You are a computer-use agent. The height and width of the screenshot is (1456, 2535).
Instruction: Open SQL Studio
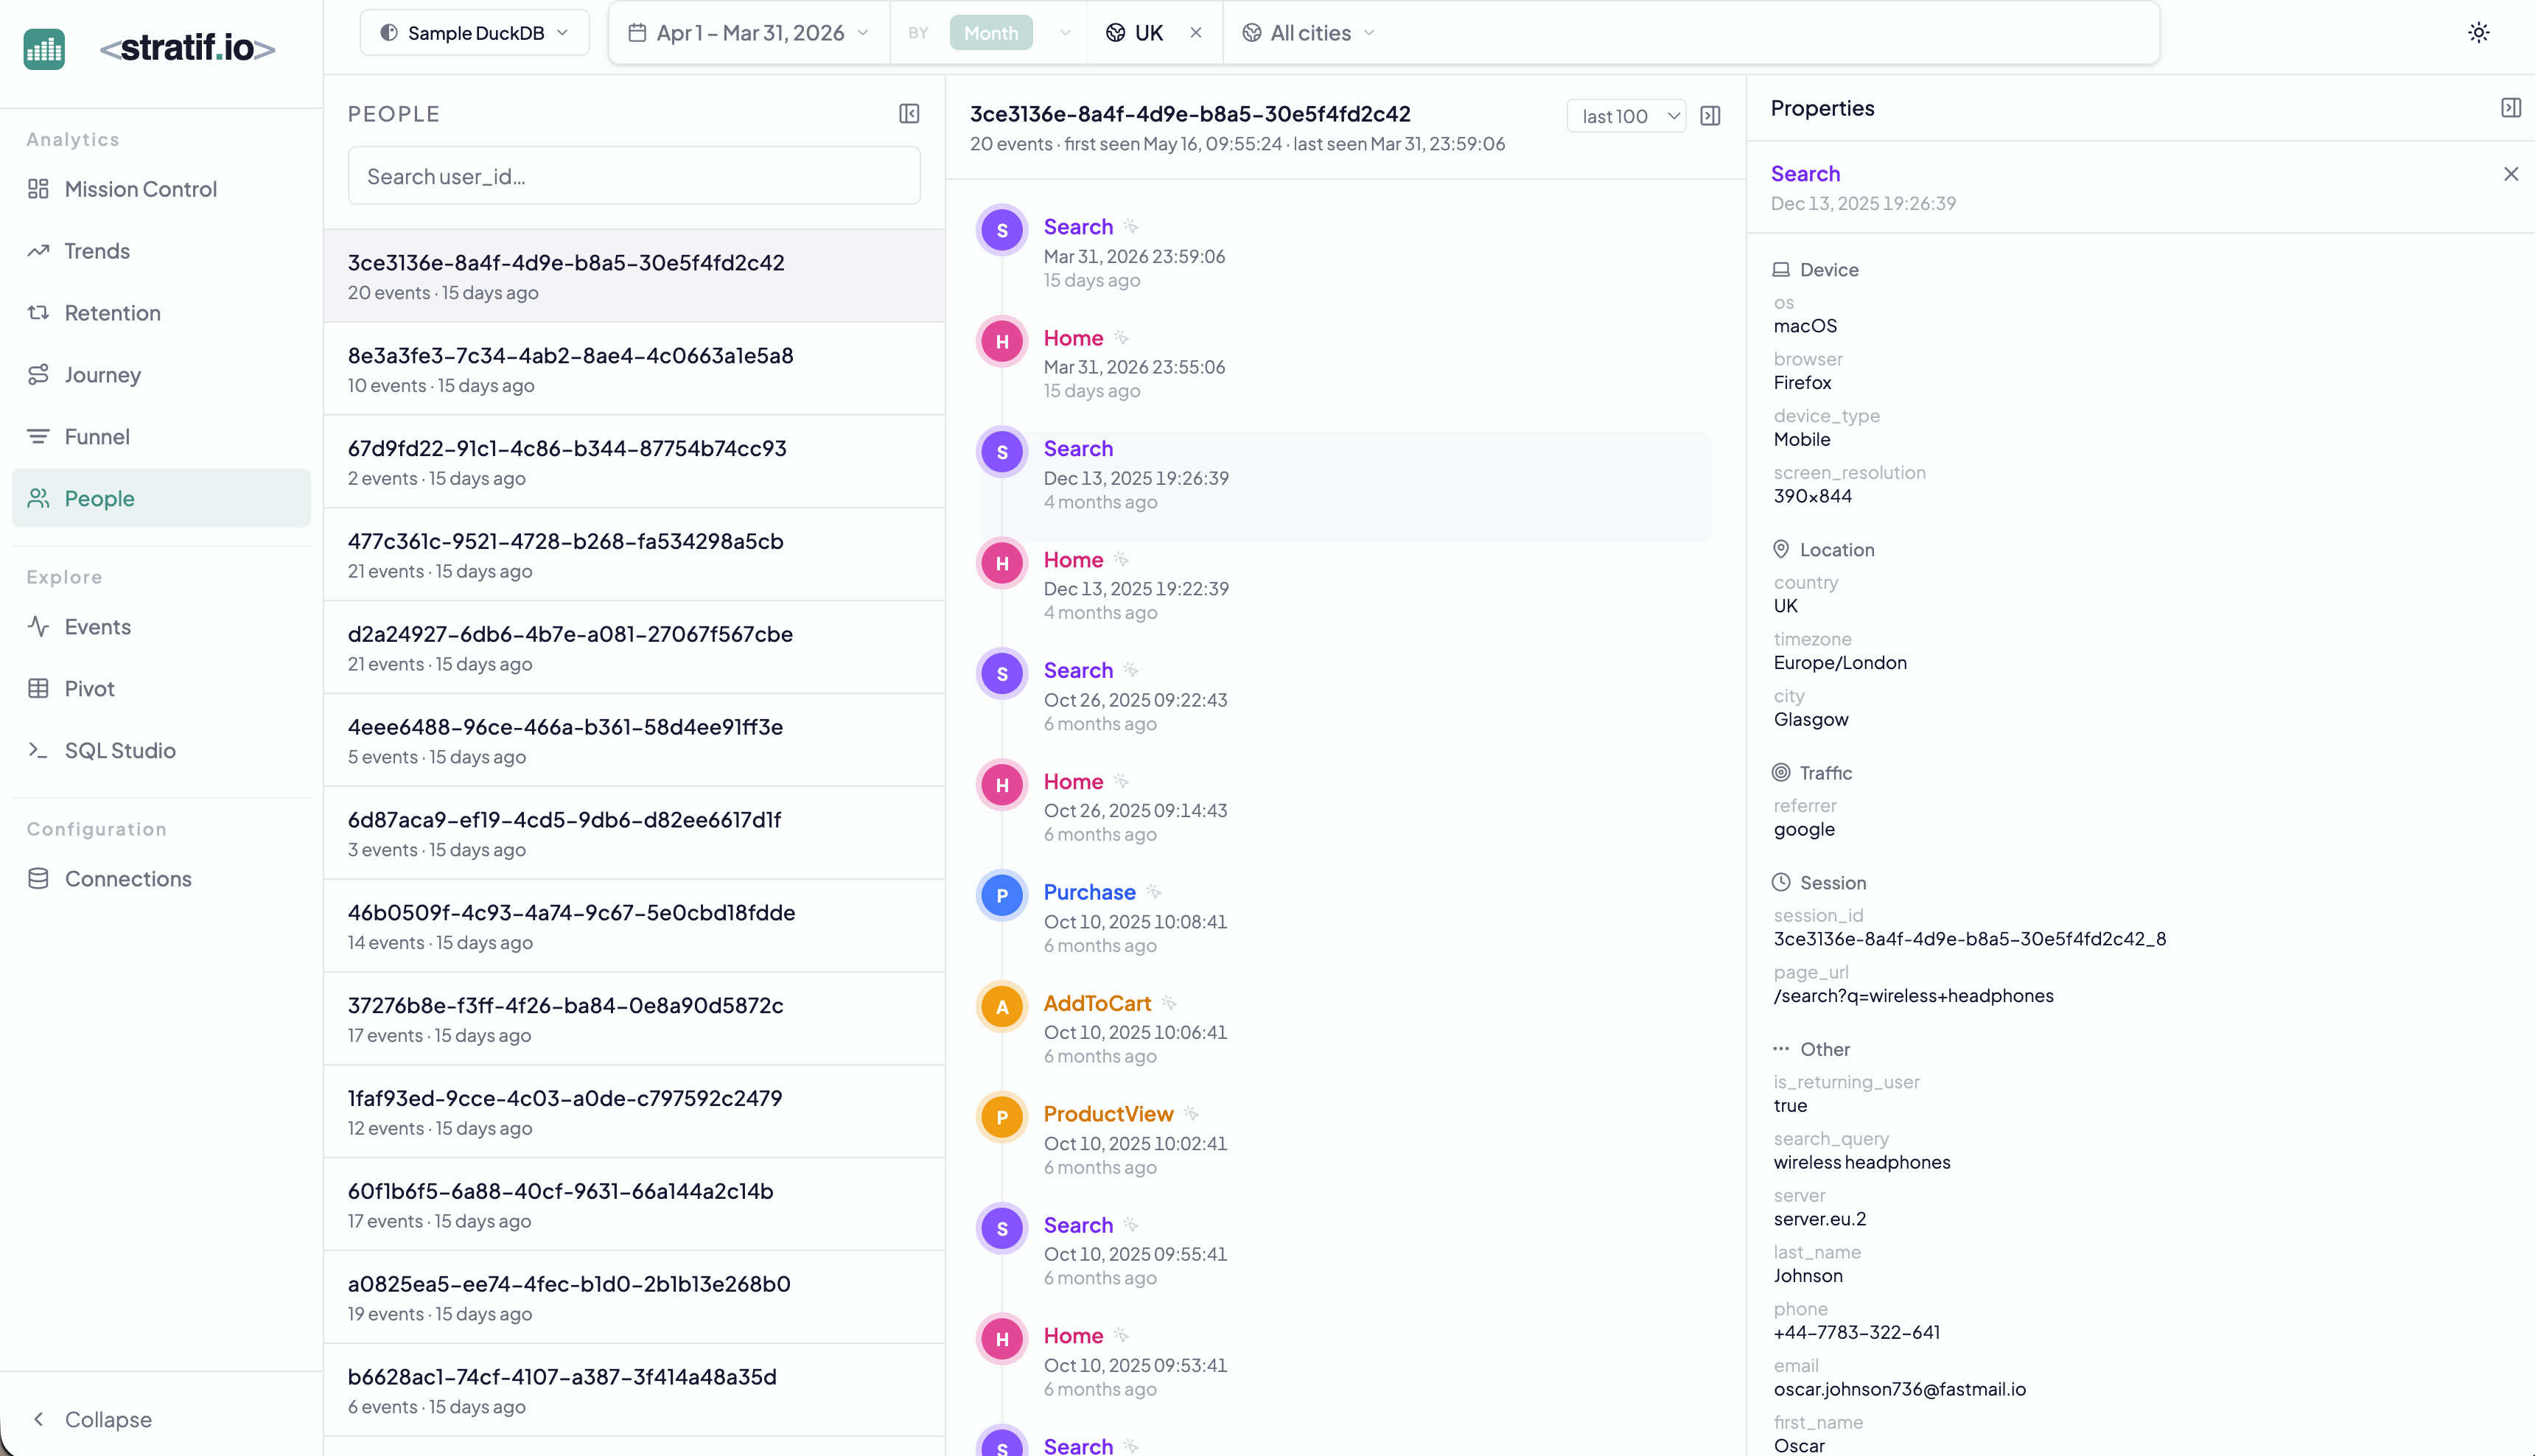coord(161,751)
